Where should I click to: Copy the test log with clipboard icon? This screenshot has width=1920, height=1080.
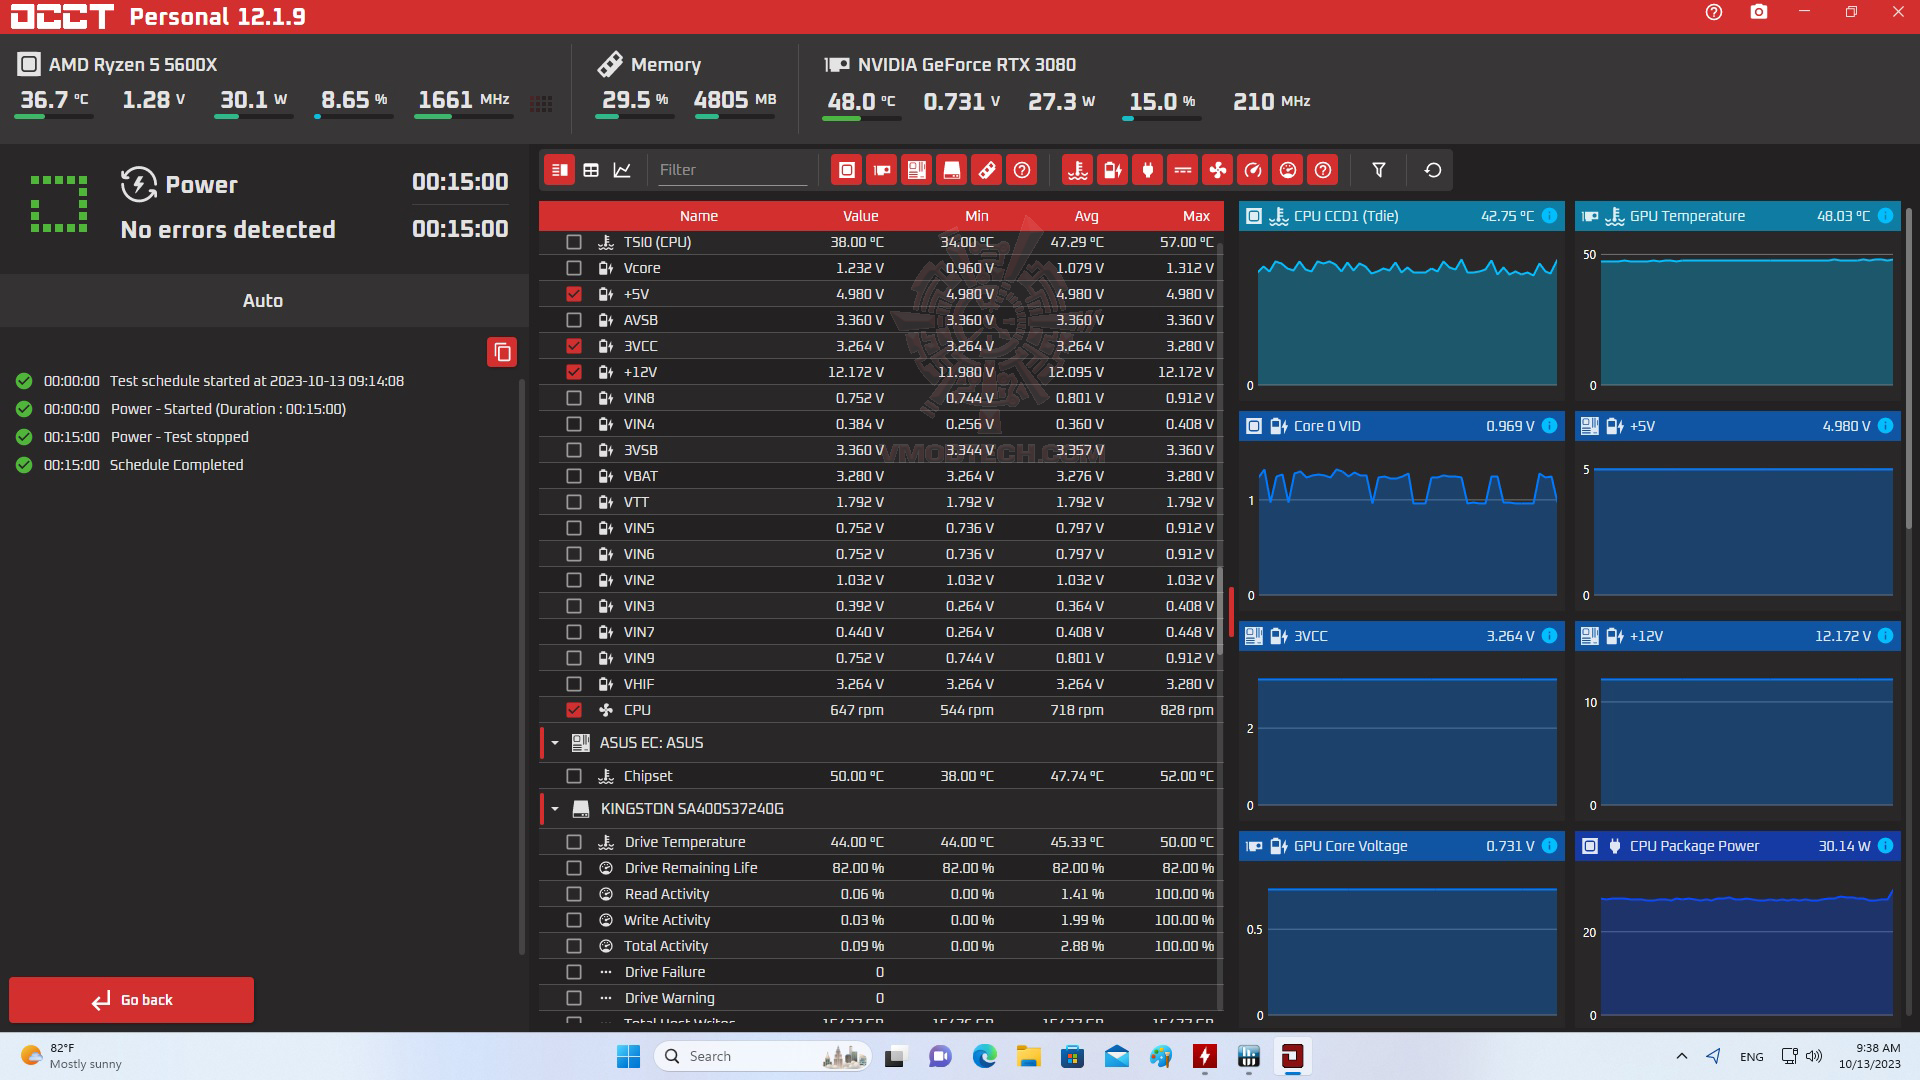pyautogui.click(x=502, y=352)
